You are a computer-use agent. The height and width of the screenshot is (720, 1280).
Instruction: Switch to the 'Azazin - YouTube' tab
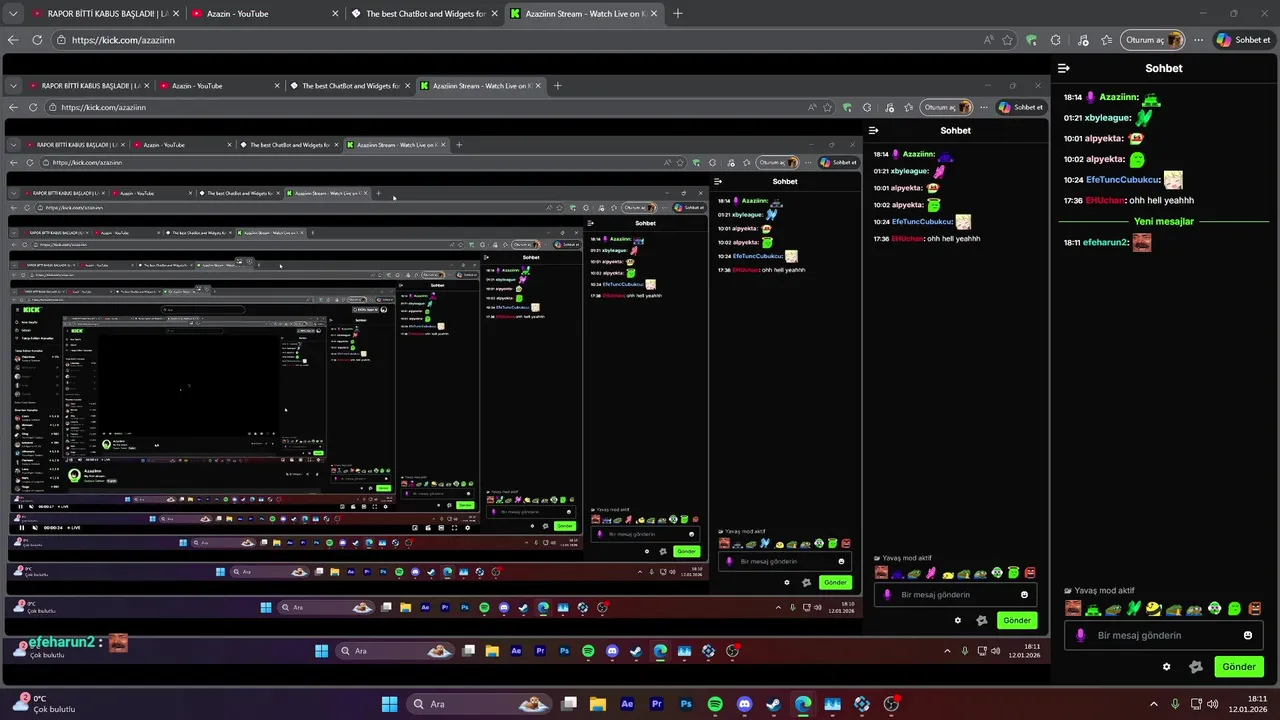tap(264, 14)
